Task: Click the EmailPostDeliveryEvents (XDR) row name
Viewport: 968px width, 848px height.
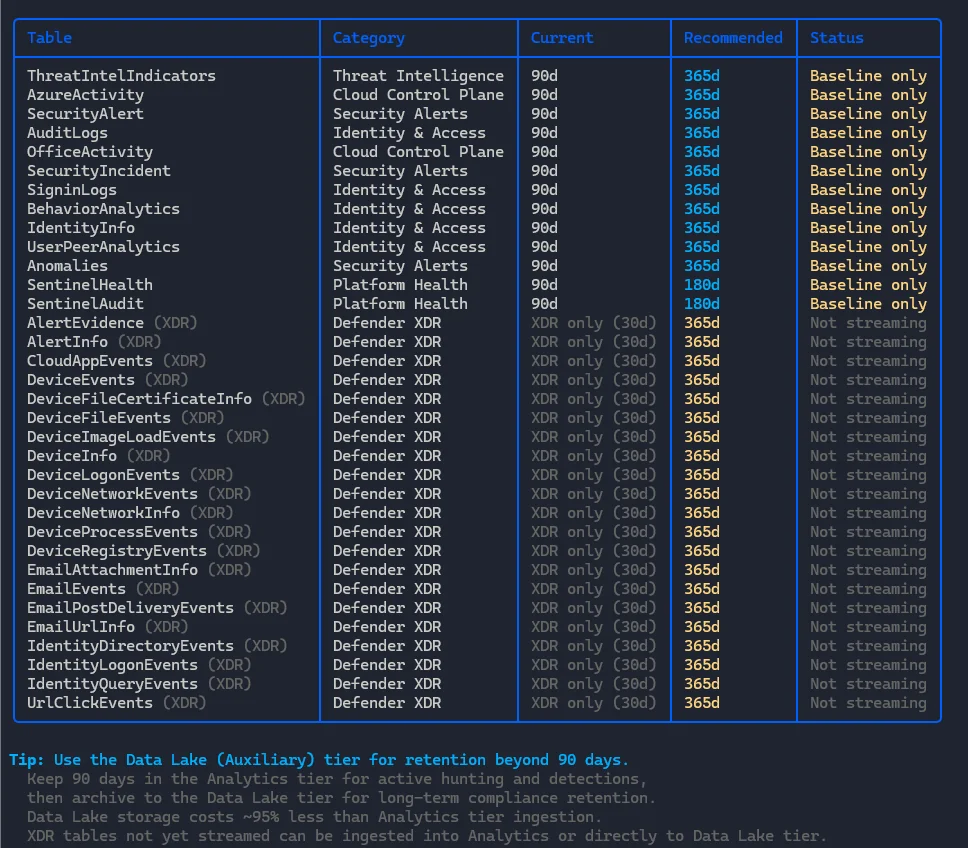Action: coord(157,608)
